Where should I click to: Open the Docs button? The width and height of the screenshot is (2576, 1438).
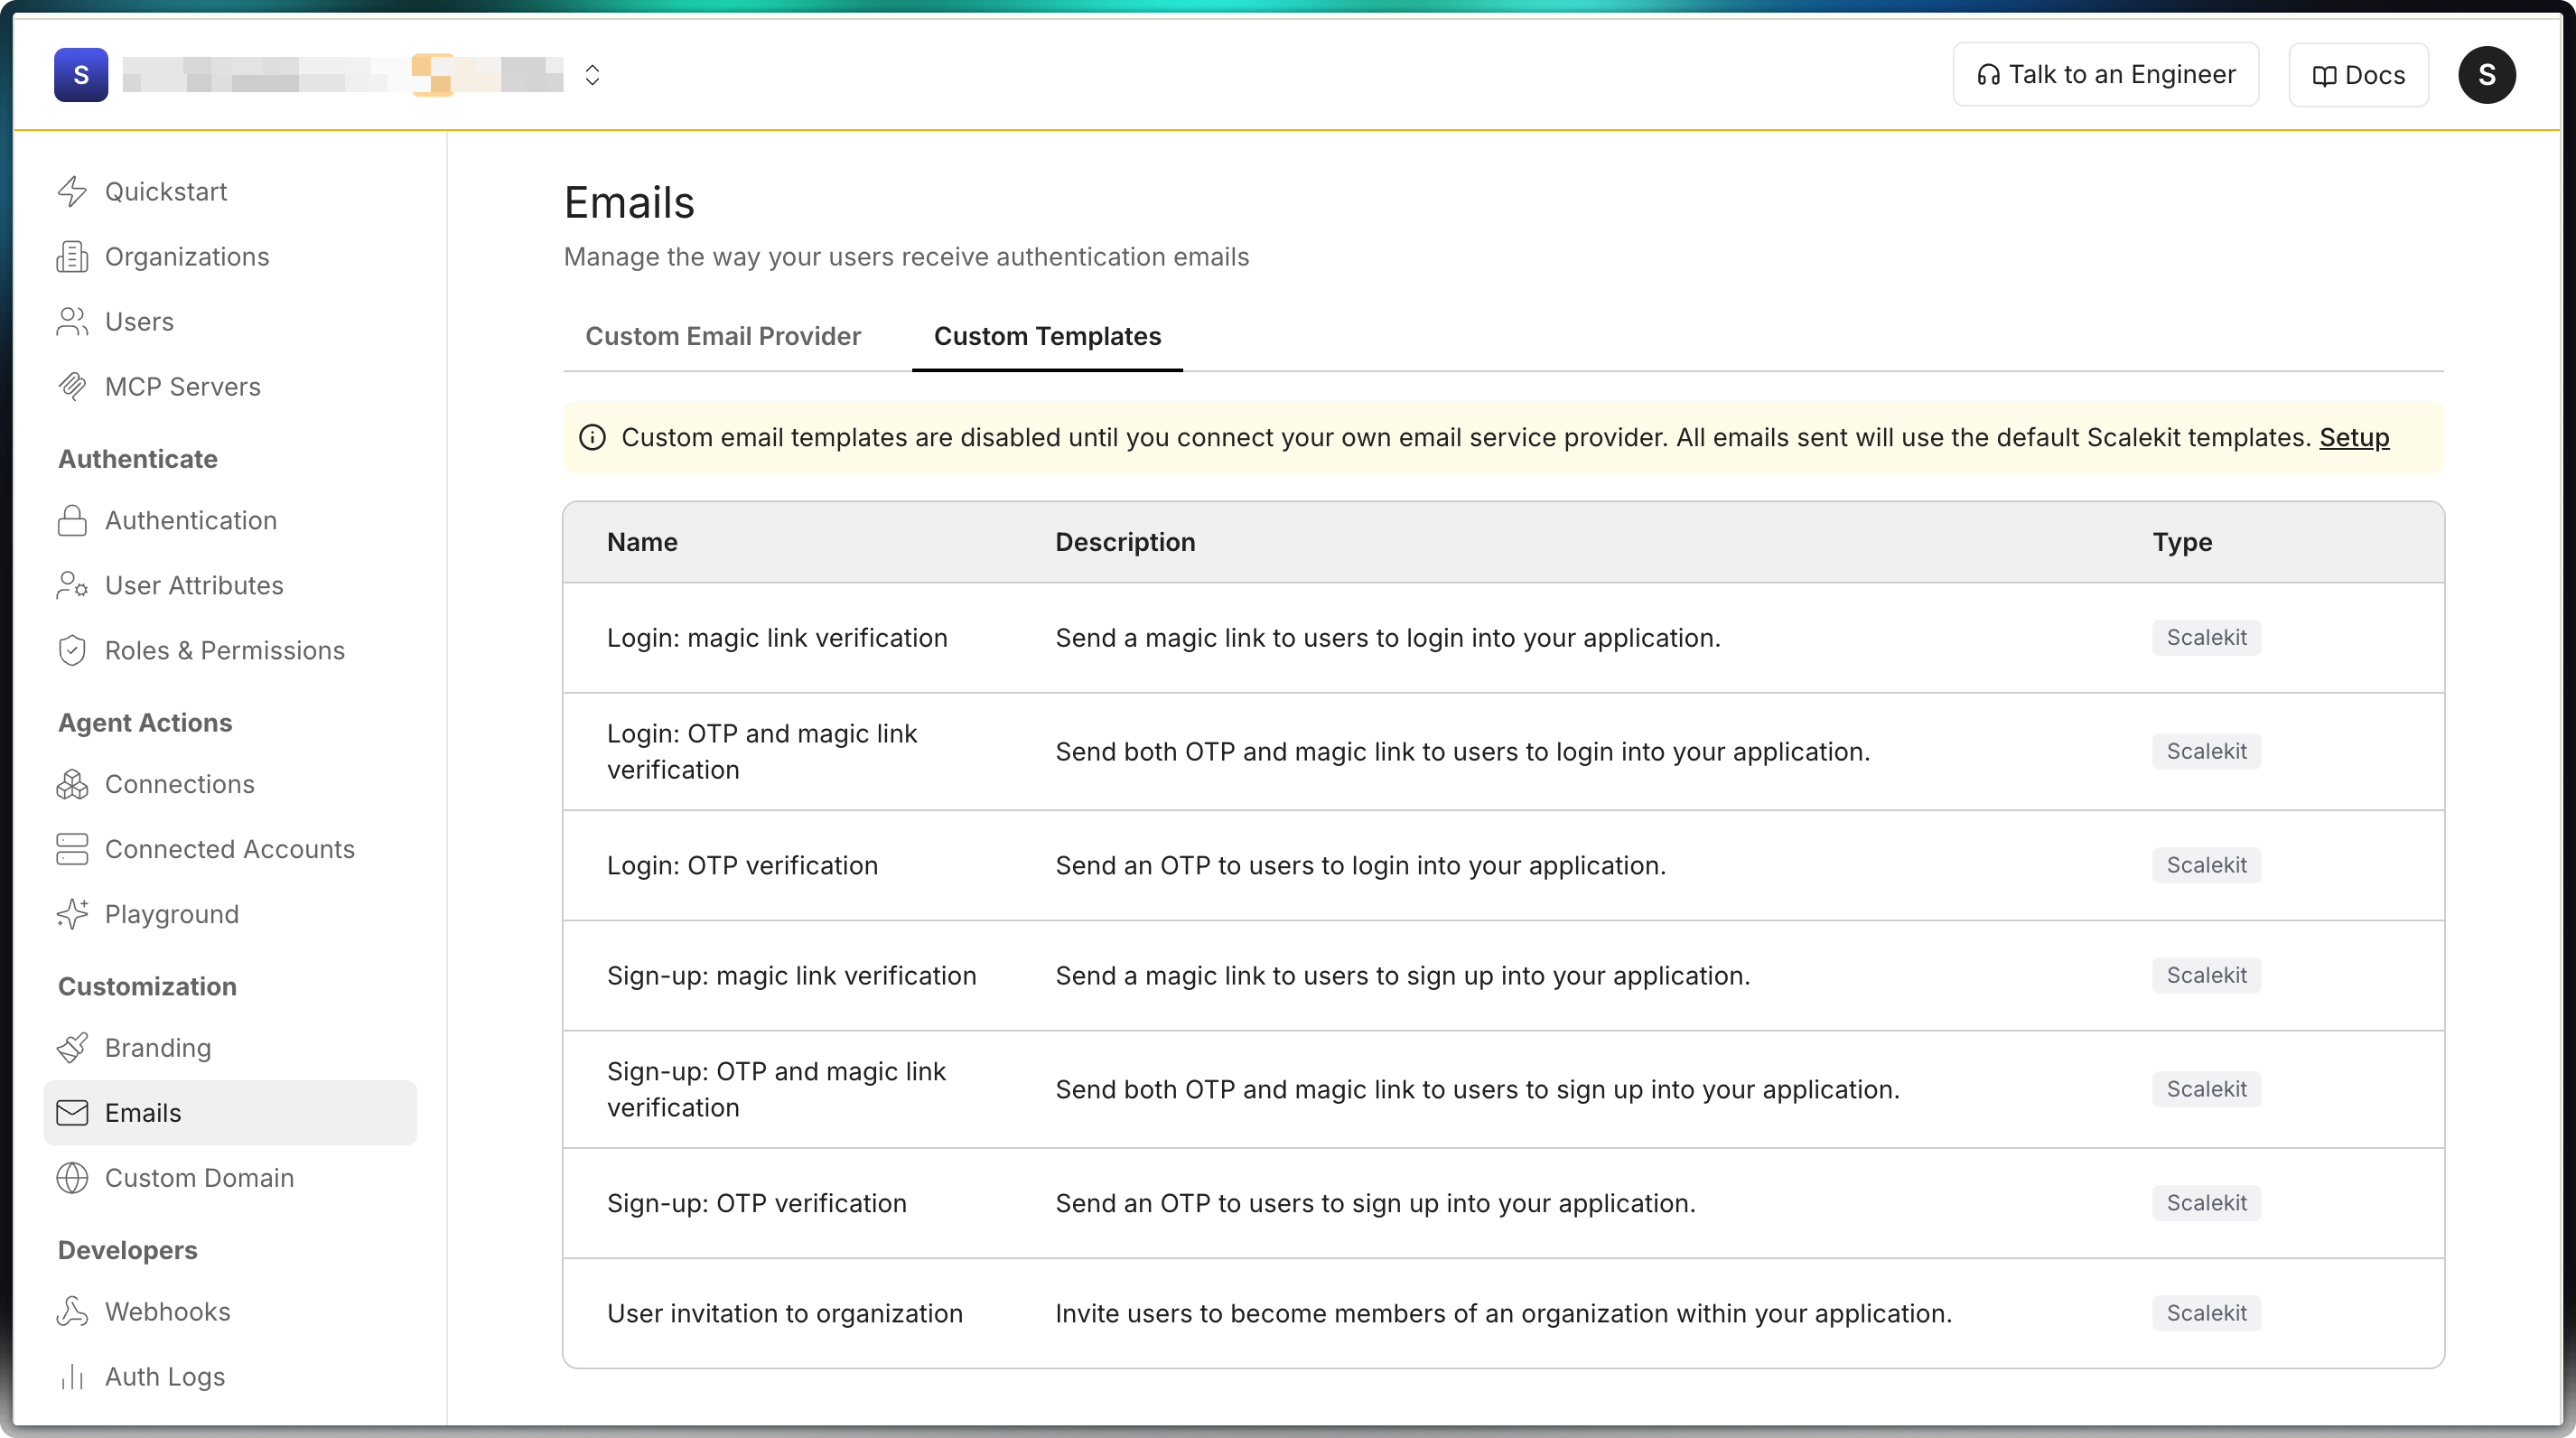[2358, 75]
